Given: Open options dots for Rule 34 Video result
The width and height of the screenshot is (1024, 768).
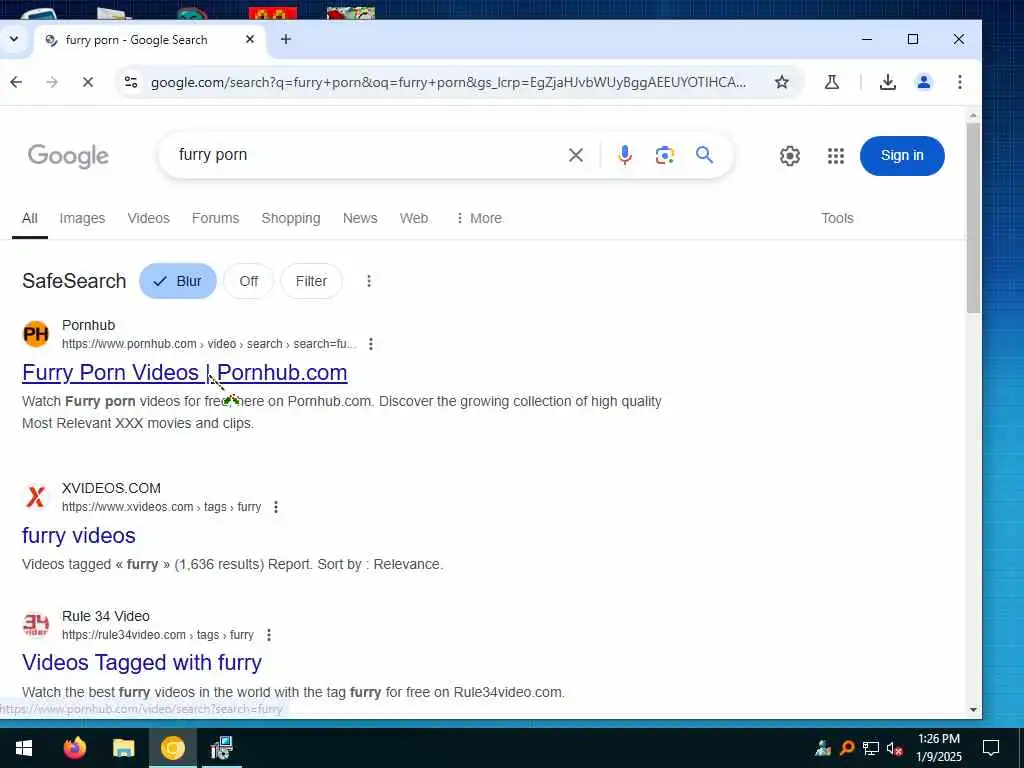Looking at the screenshot, I should click(268, 635).
